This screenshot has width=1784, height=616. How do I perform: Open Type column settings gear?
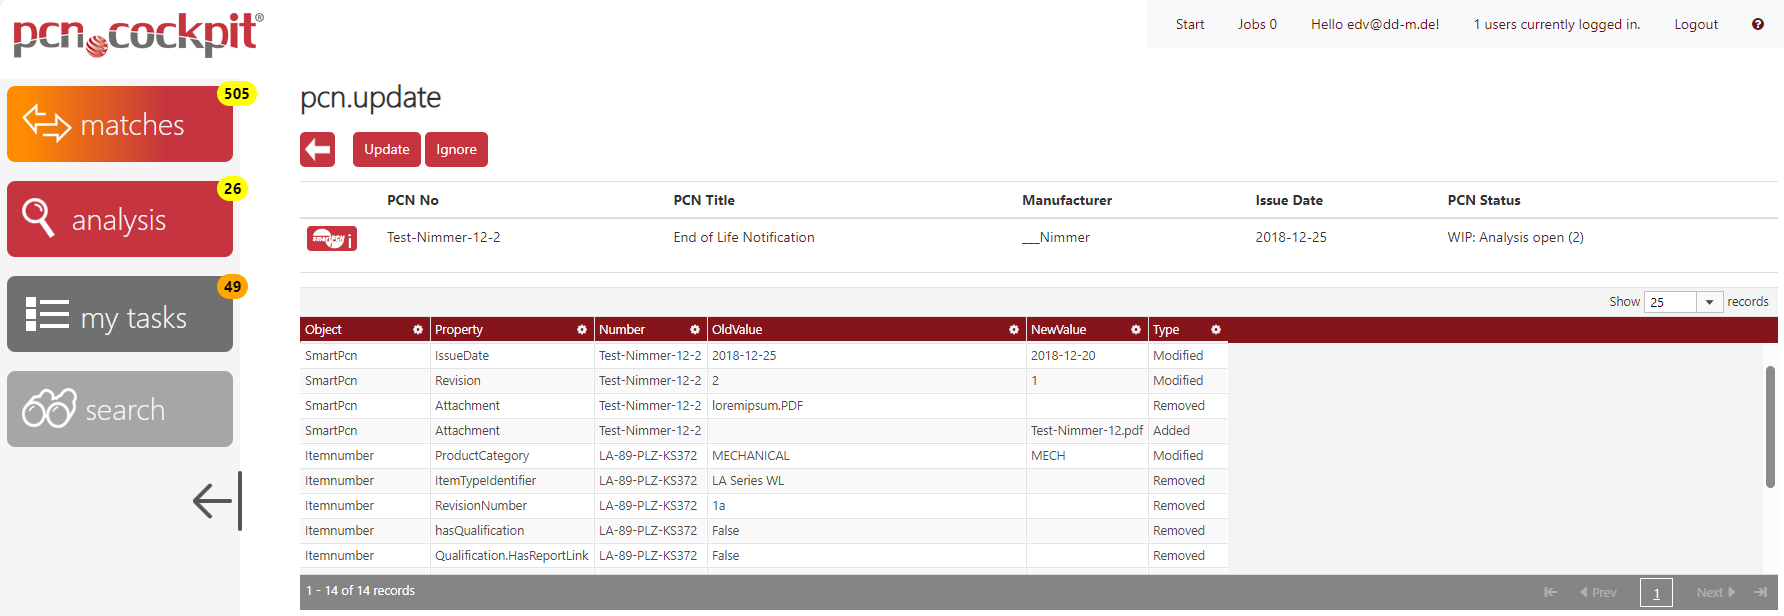tap(1215, 330)
